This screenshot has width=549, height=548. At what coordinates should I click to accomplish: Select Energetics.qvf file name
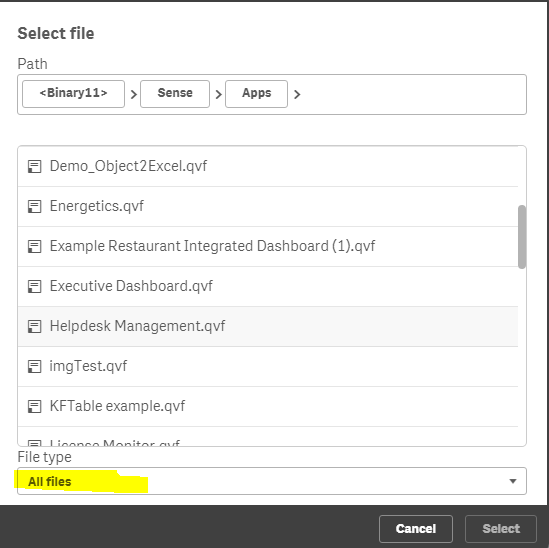point(97,206)
